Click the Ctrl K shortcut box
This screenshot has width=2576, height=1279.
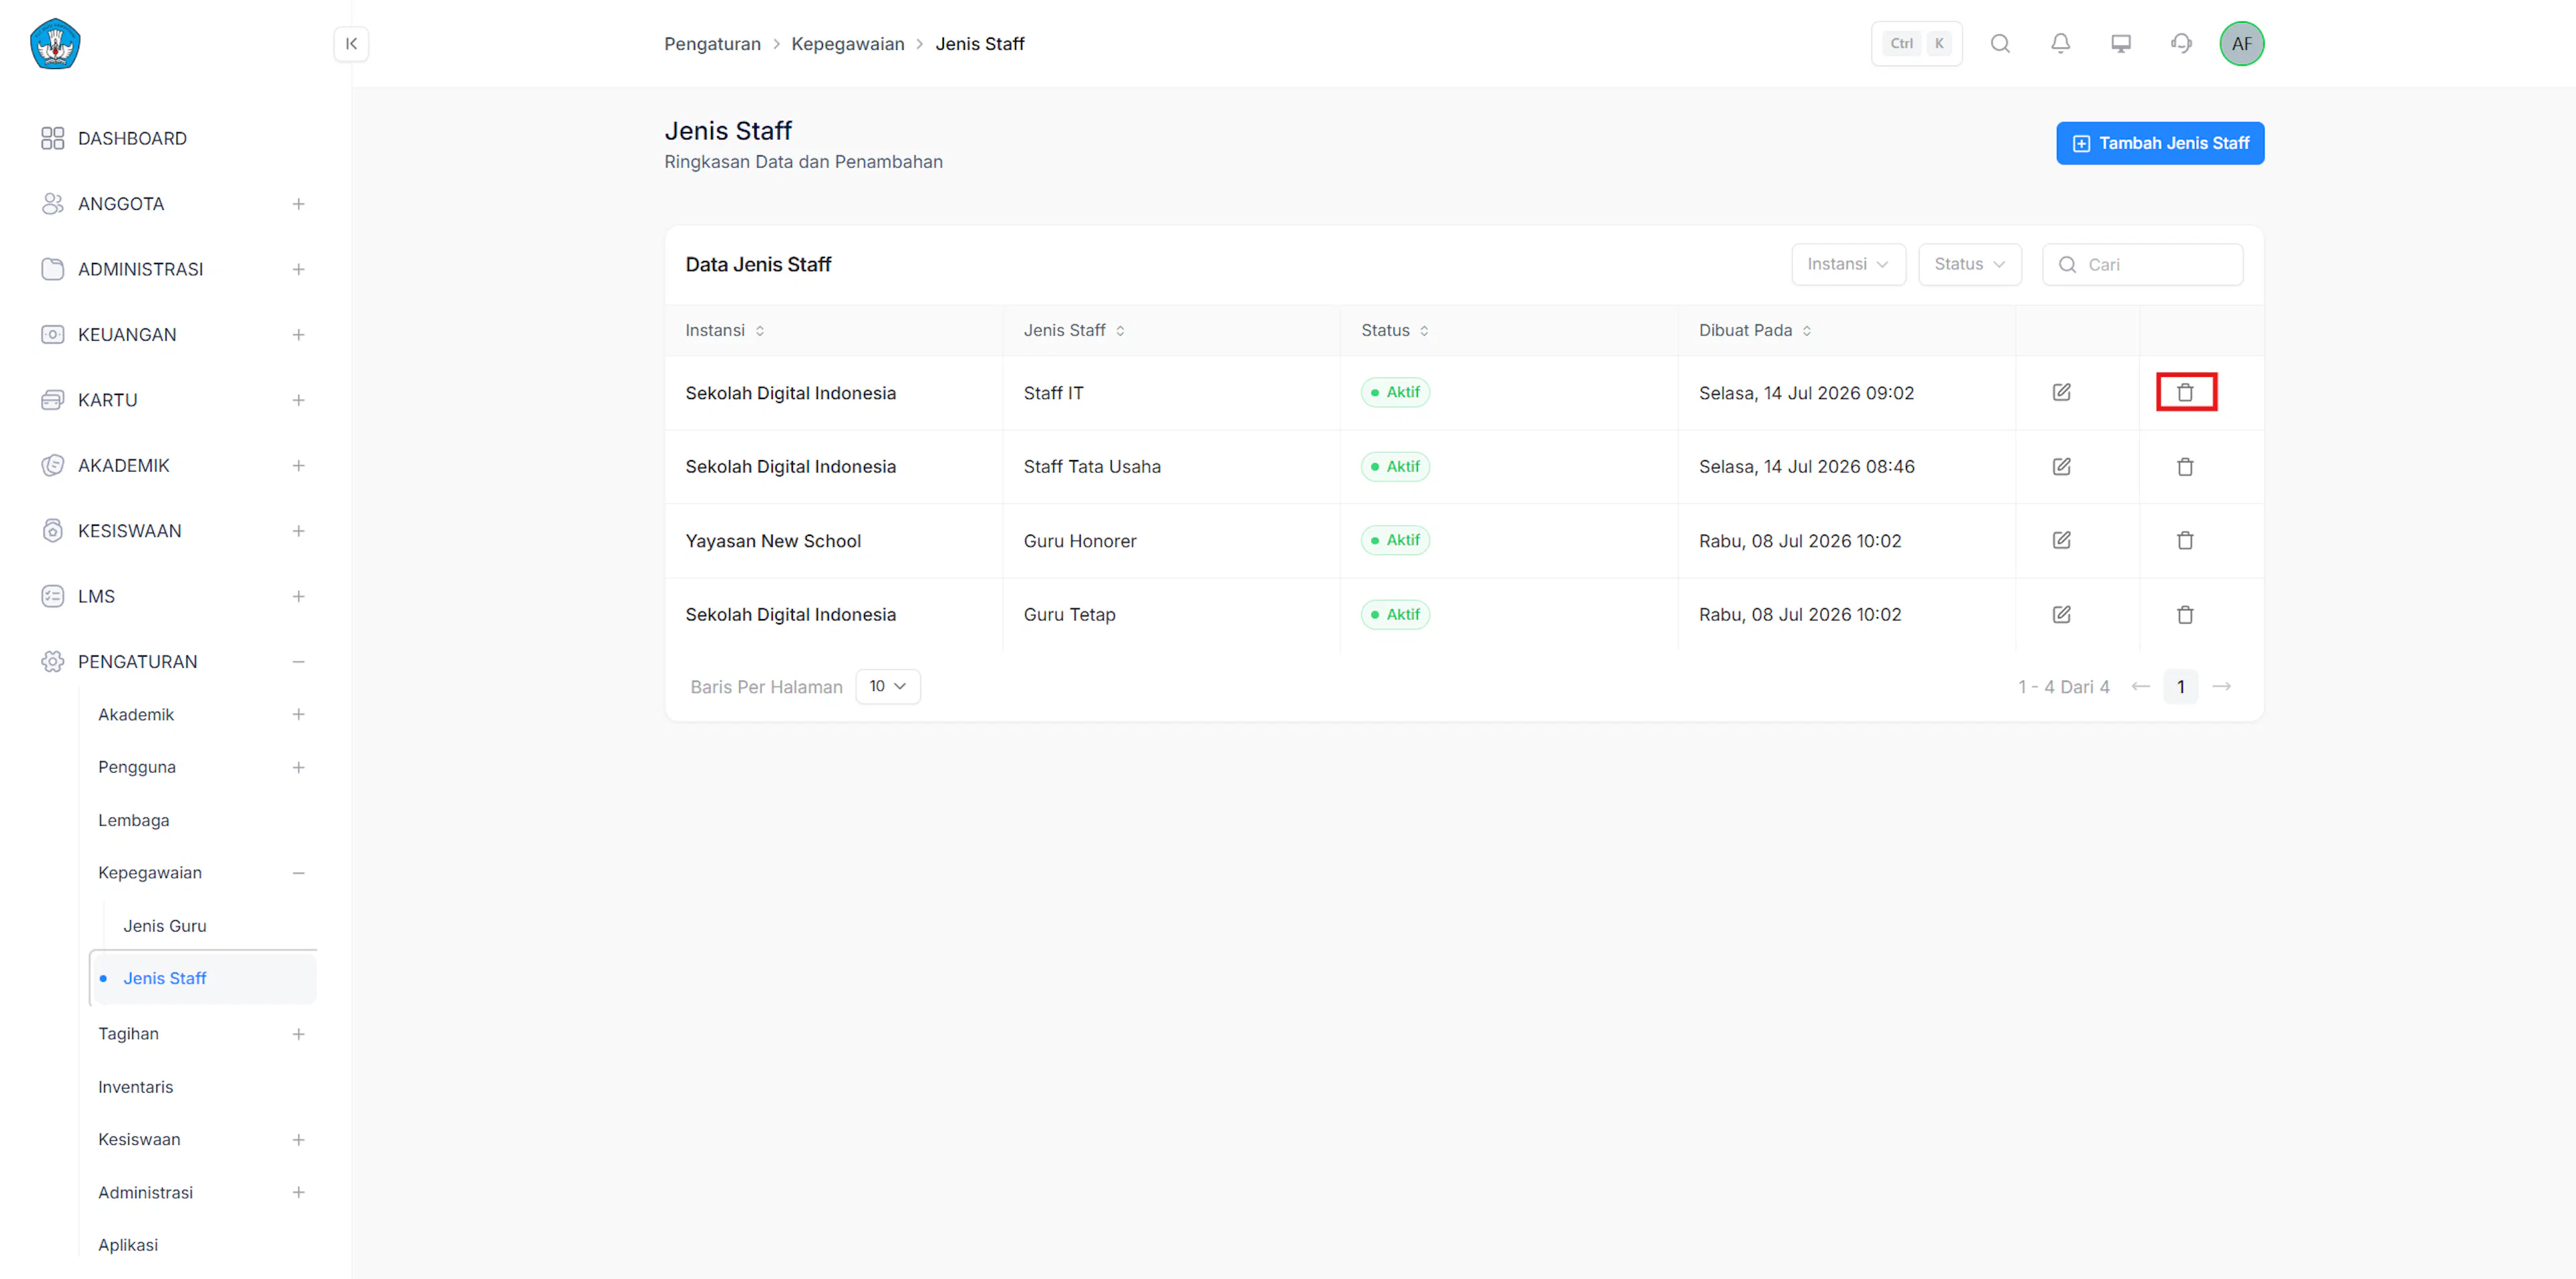coord(1916,43)
